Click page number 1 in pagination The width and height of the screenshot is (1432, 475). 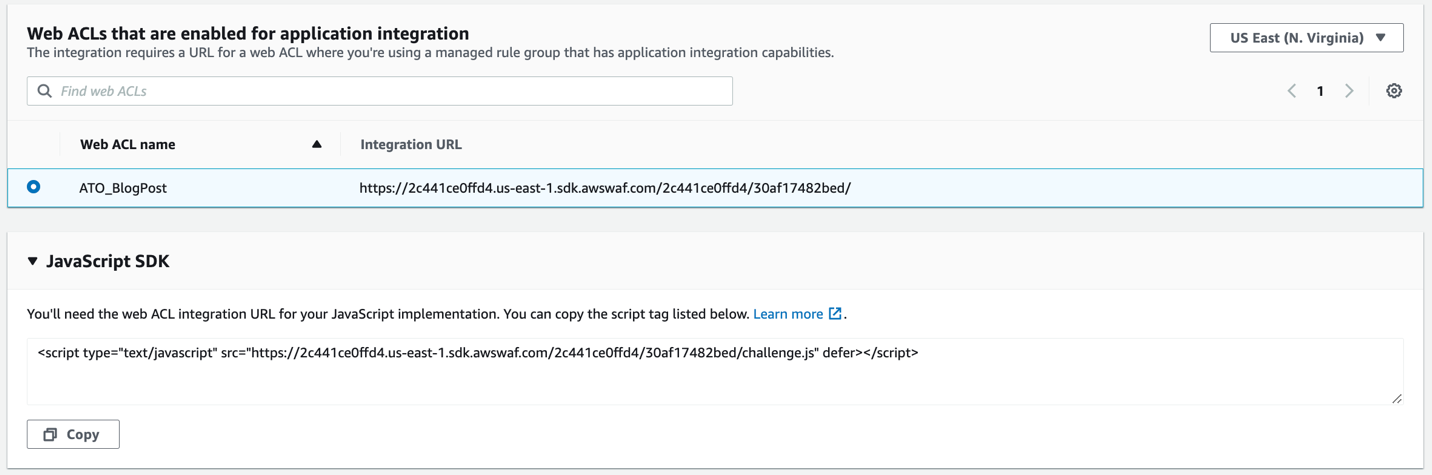[1320, 91]
